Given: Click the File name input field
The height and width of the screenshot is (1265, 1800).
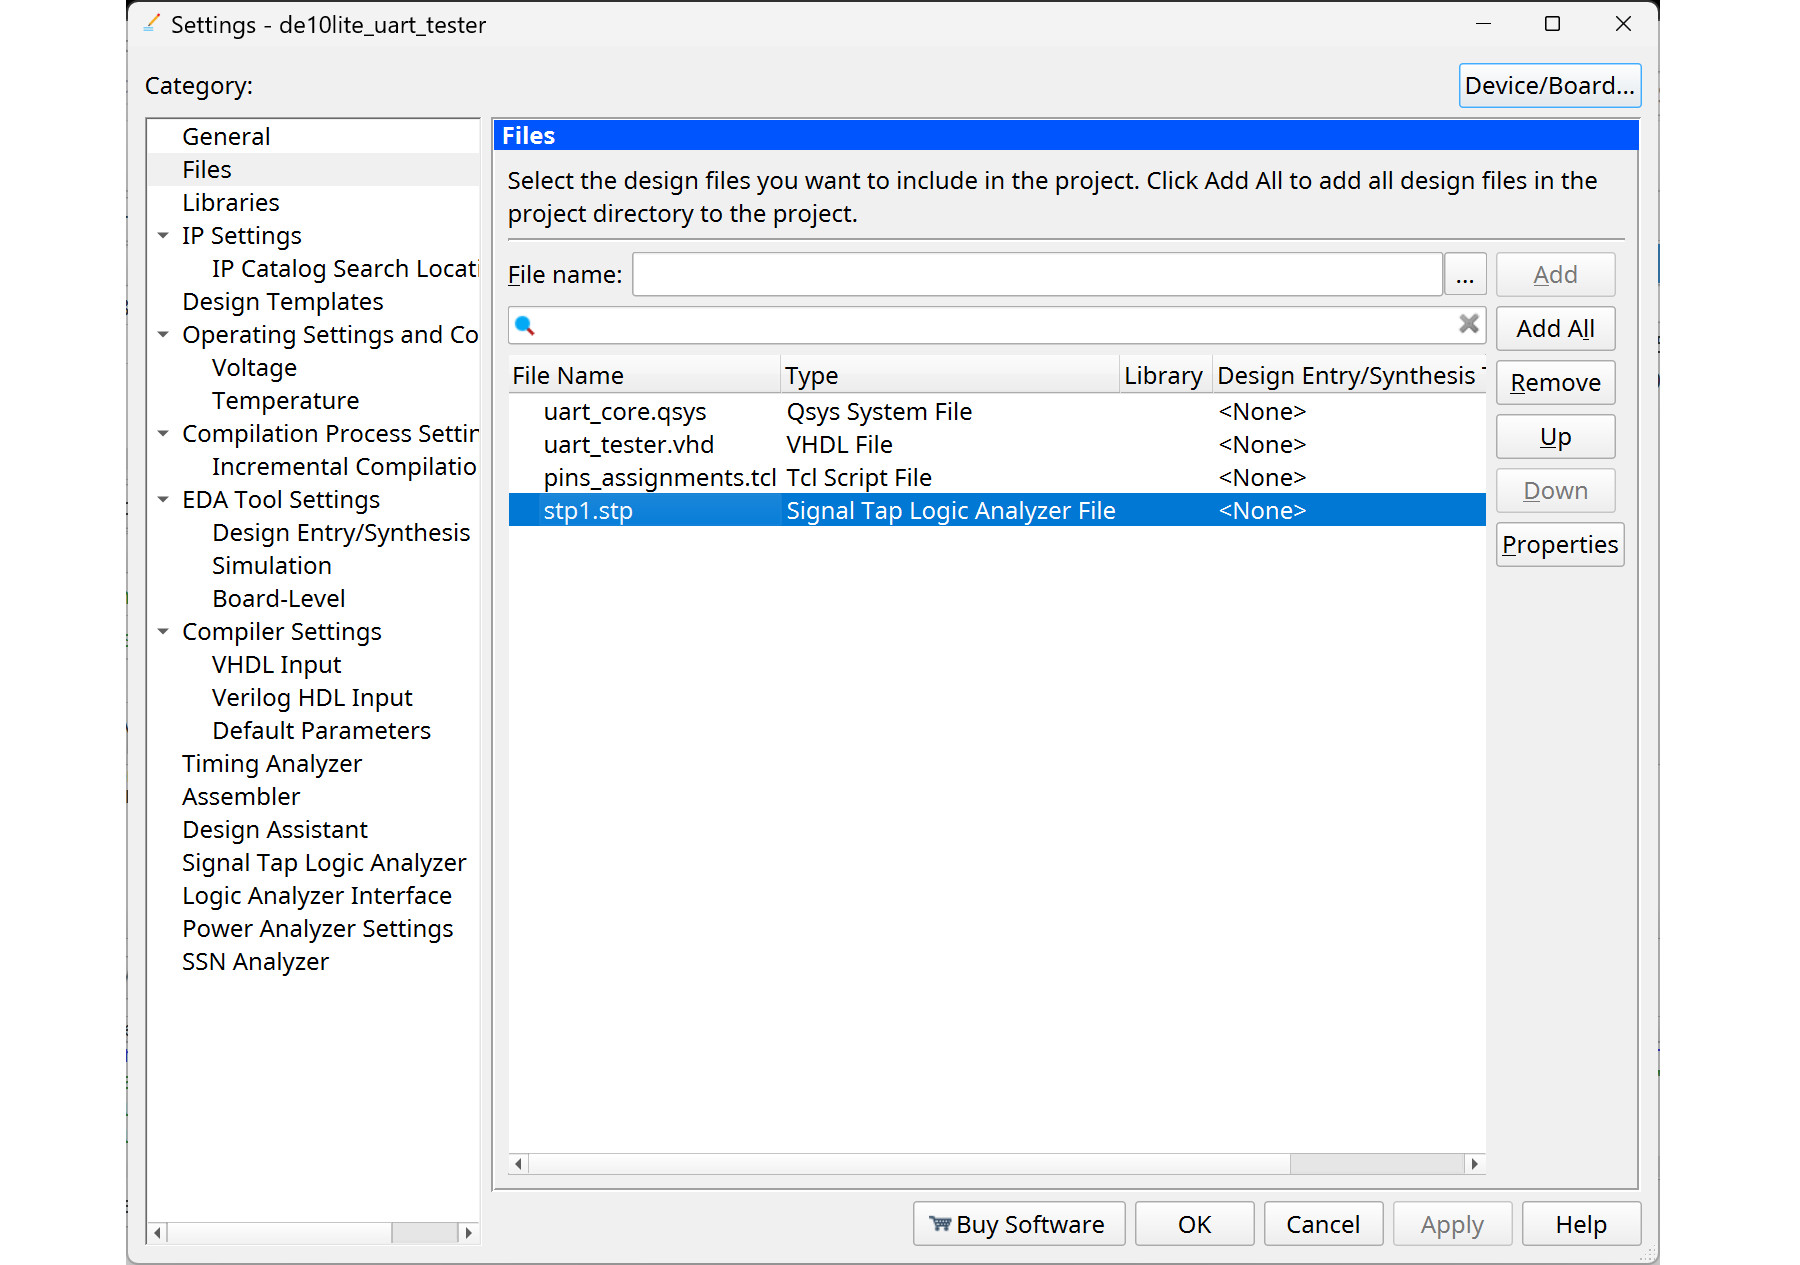Looking at the screenshot, I should [x=1036, y=275].
